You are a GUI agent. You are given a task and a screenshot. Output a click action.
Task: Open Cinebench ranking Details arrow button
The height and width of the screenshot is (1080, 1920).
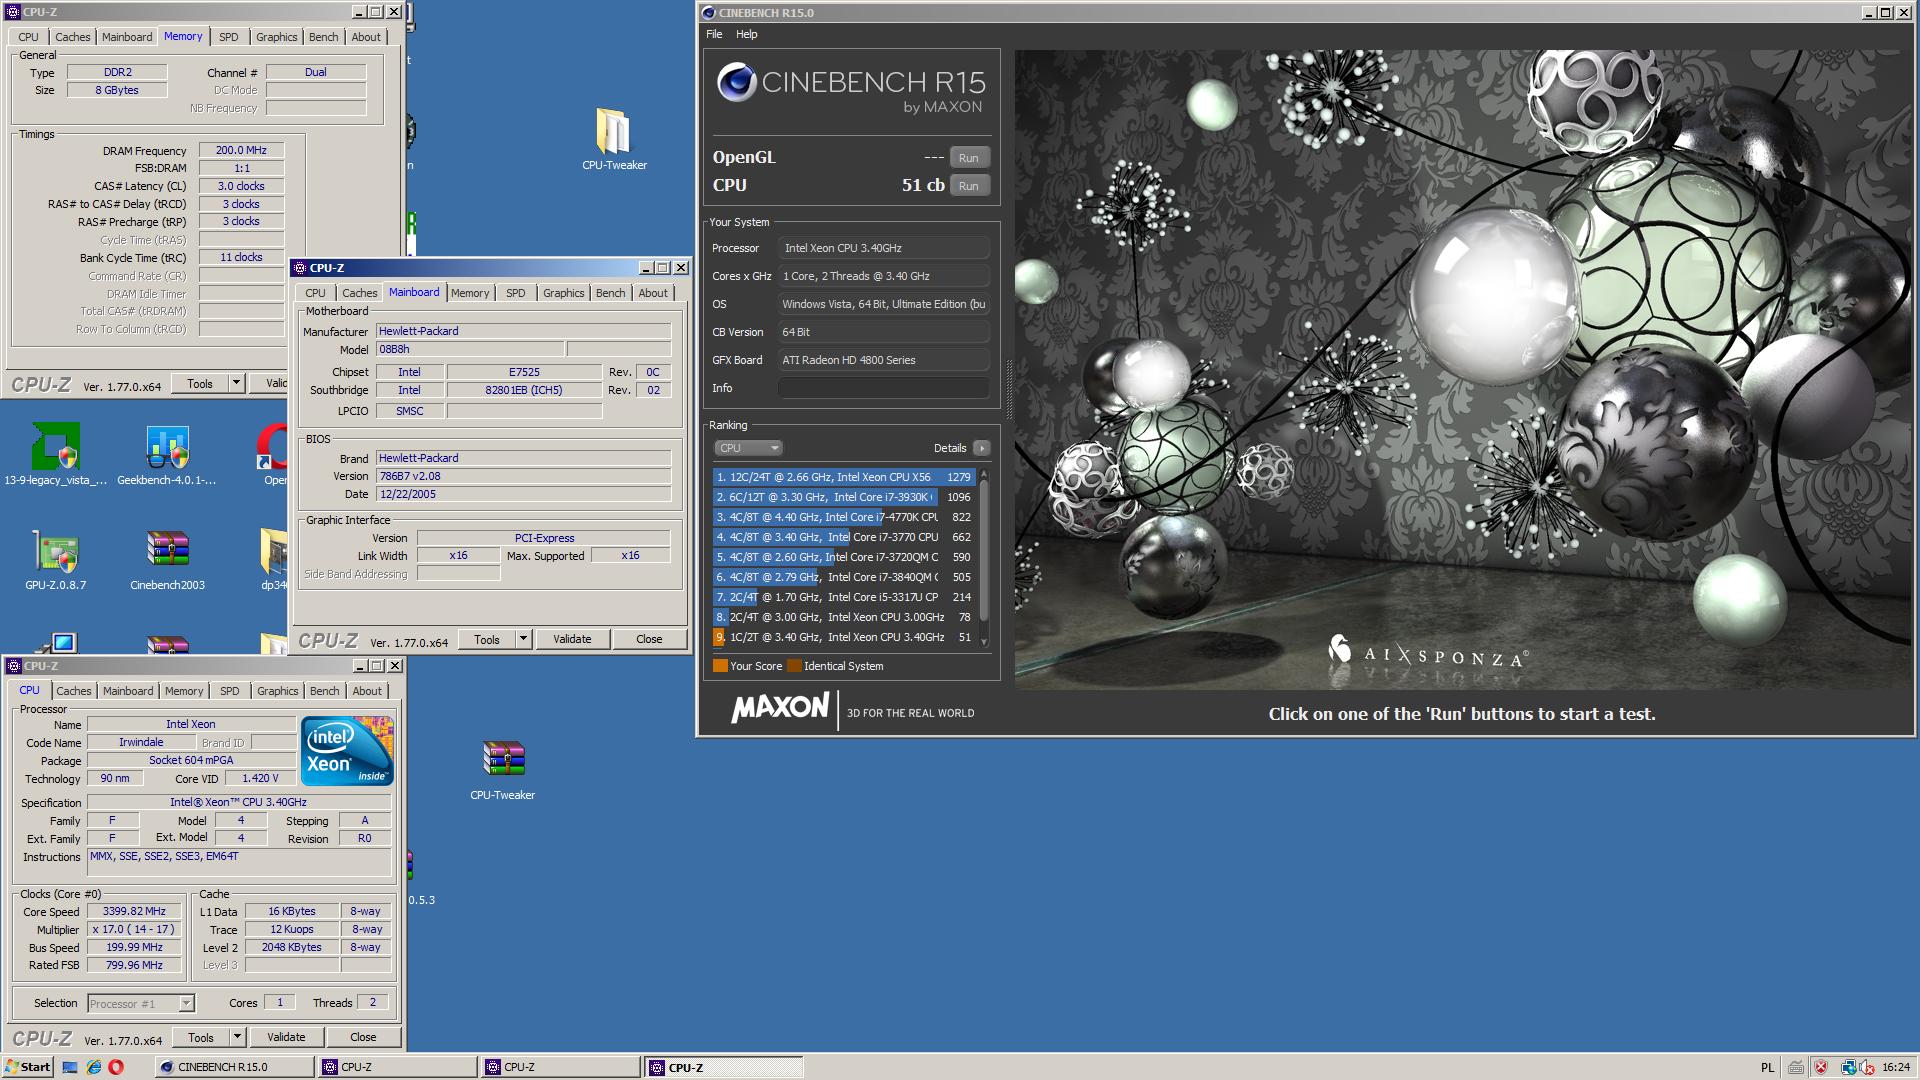pos(981,448)
